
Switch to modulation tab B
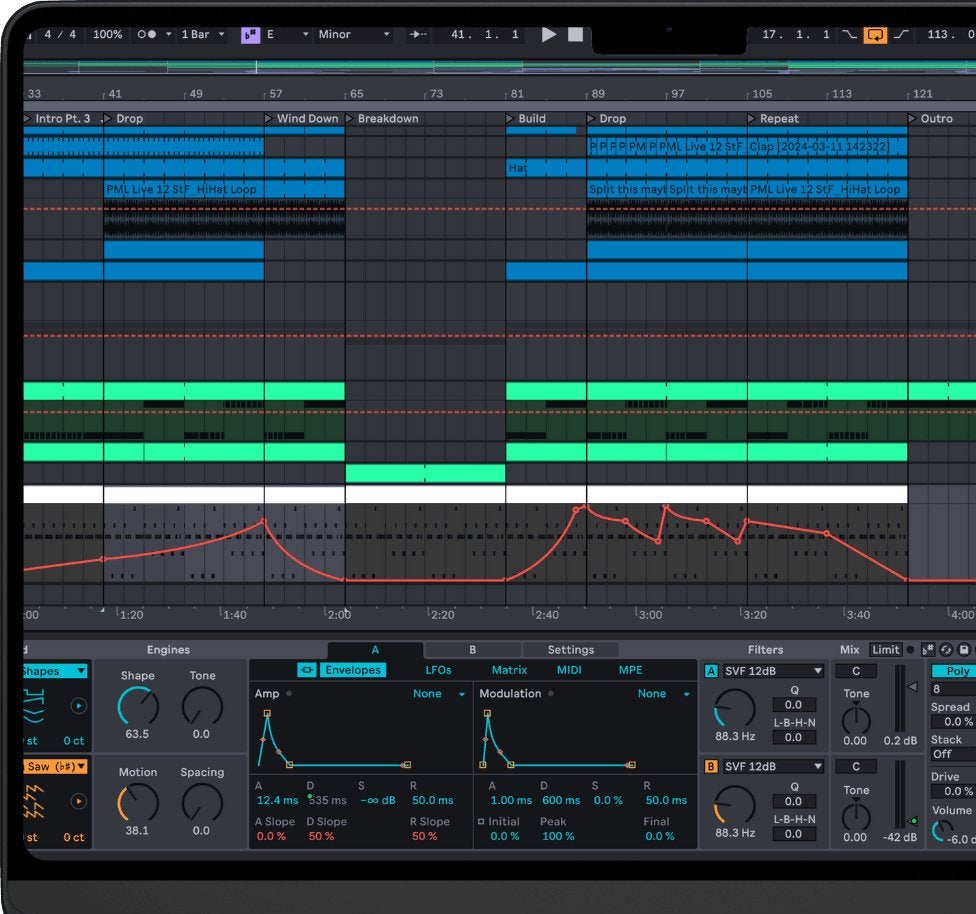tap(472, 649)
